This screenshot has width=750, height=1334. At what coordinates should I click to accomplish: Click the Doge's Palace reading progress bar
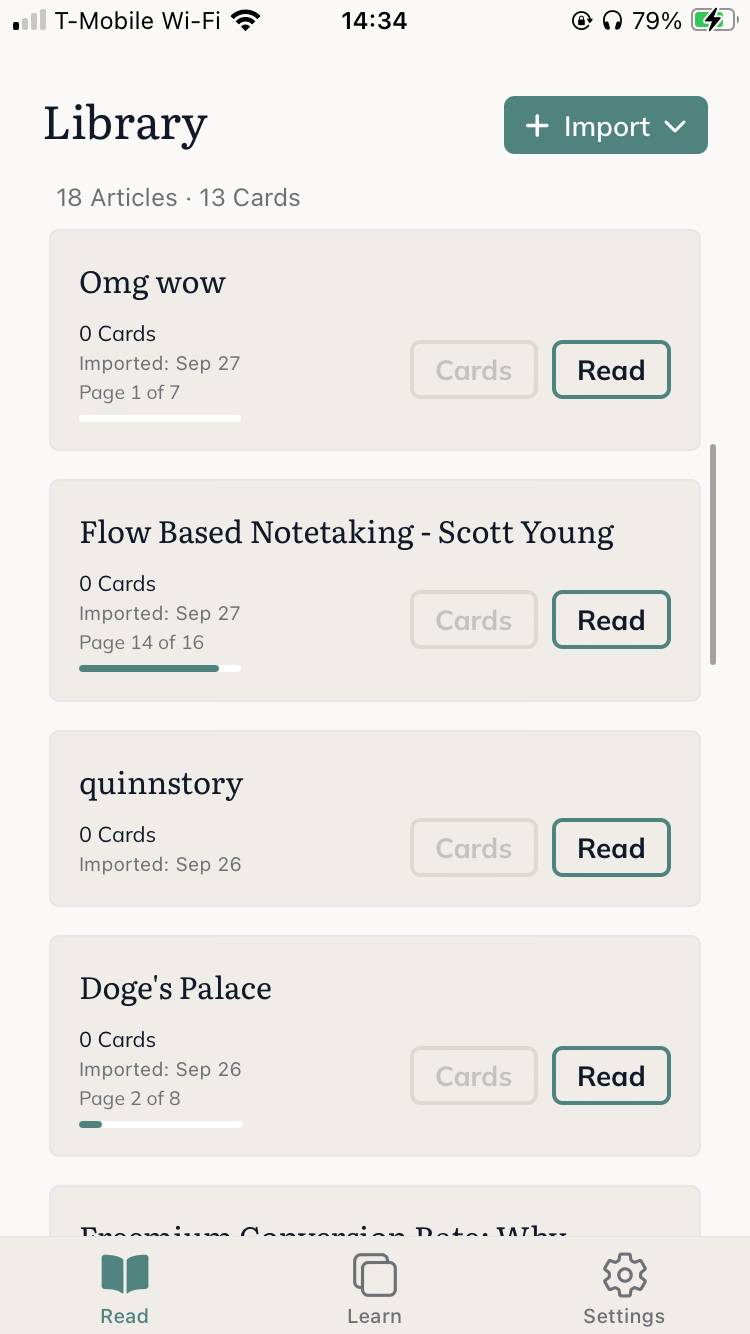coord(160,1124)
